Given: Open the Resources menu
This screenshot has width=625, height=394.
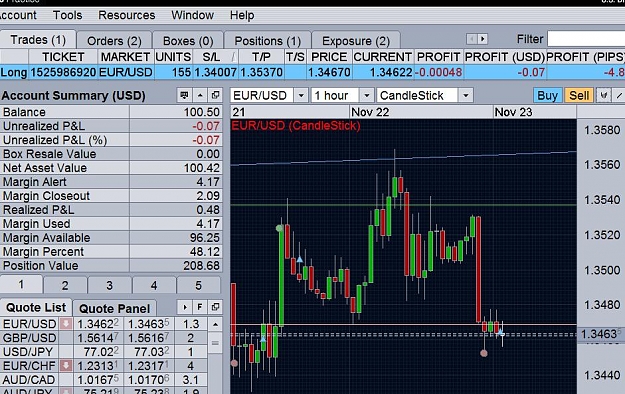Looking at the screenshot, I should click(126, 15).
